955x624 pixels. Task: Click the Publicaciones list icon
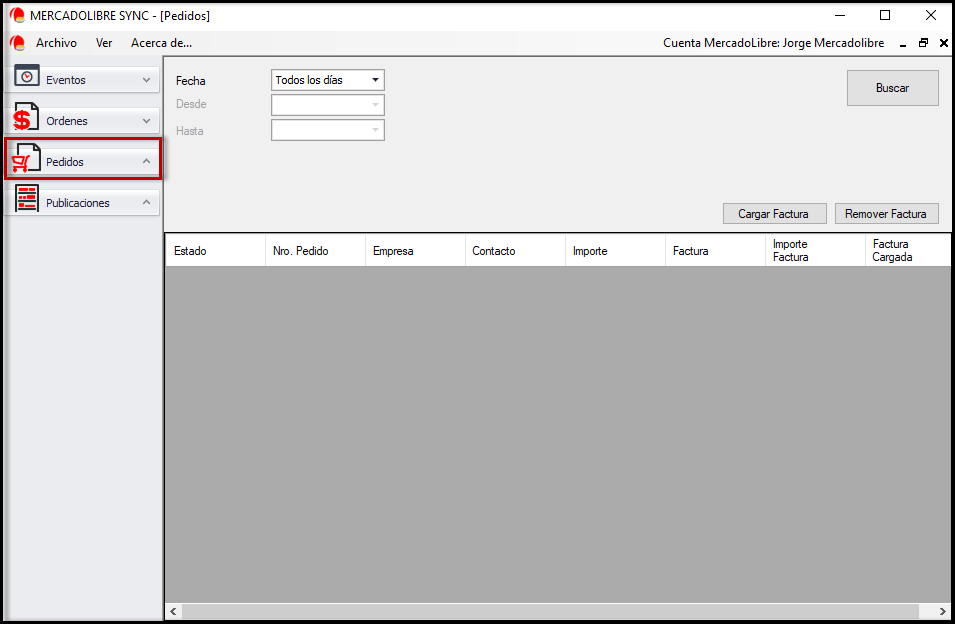click(27, 198)
